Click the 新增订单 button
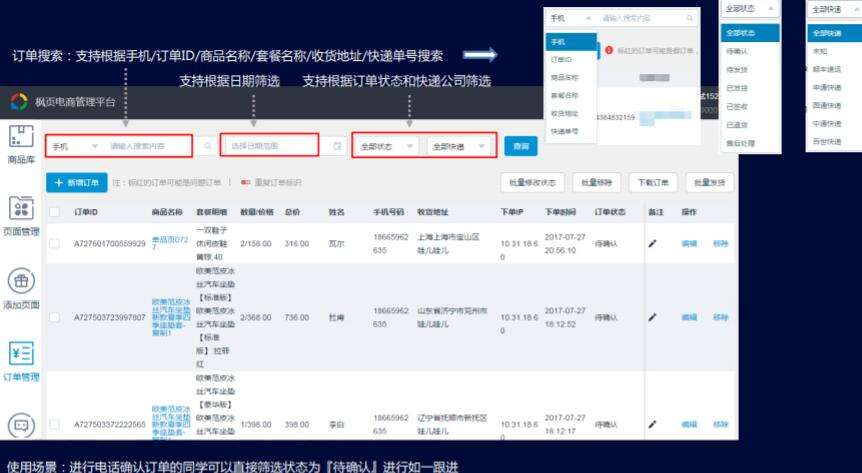The width and height of the screenshot is (862, 473). click(x=75, y=183)
